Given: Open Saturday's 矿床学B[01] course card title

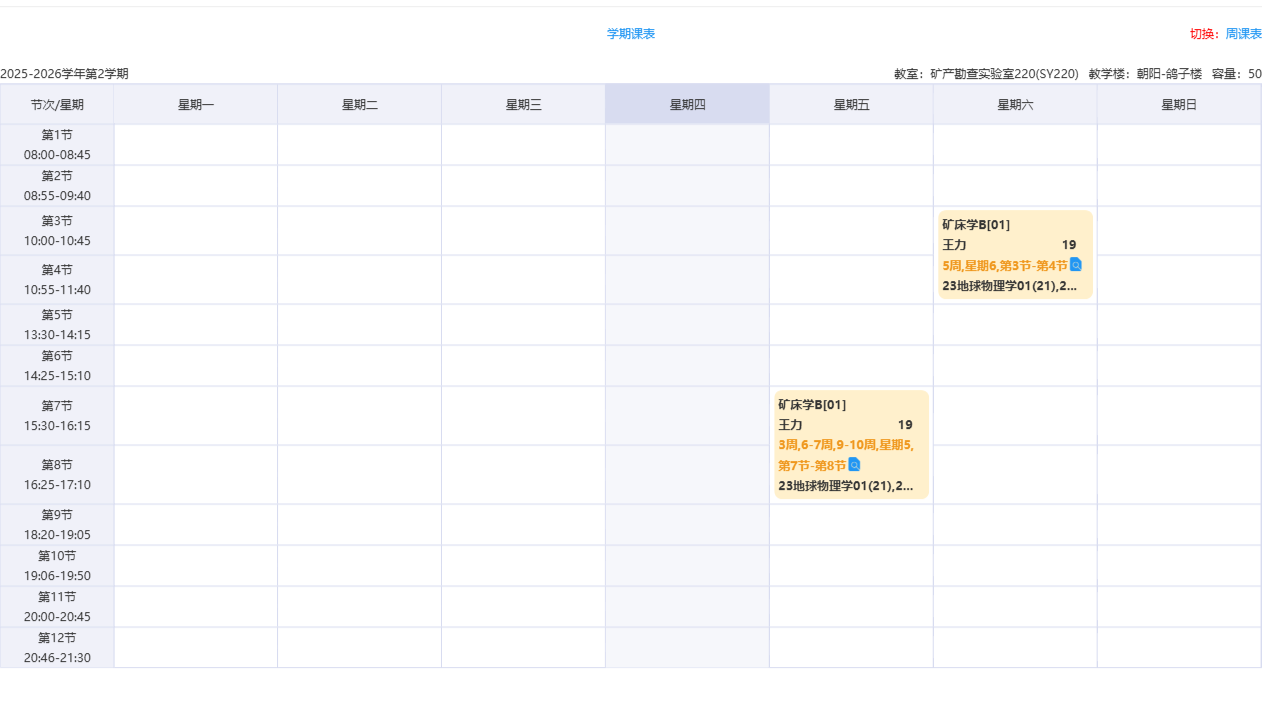Looking at the screenshot, I should click(976, 224).
